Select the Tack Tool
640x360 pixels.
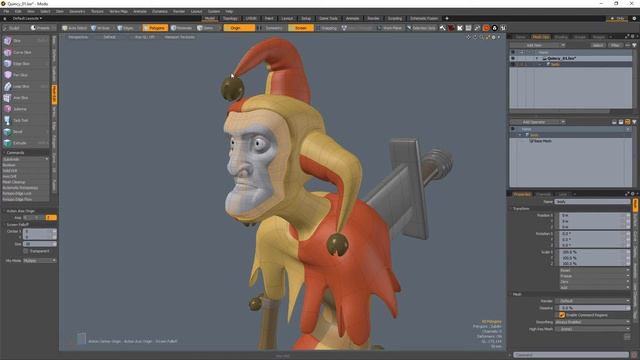(x=25, y=120)
